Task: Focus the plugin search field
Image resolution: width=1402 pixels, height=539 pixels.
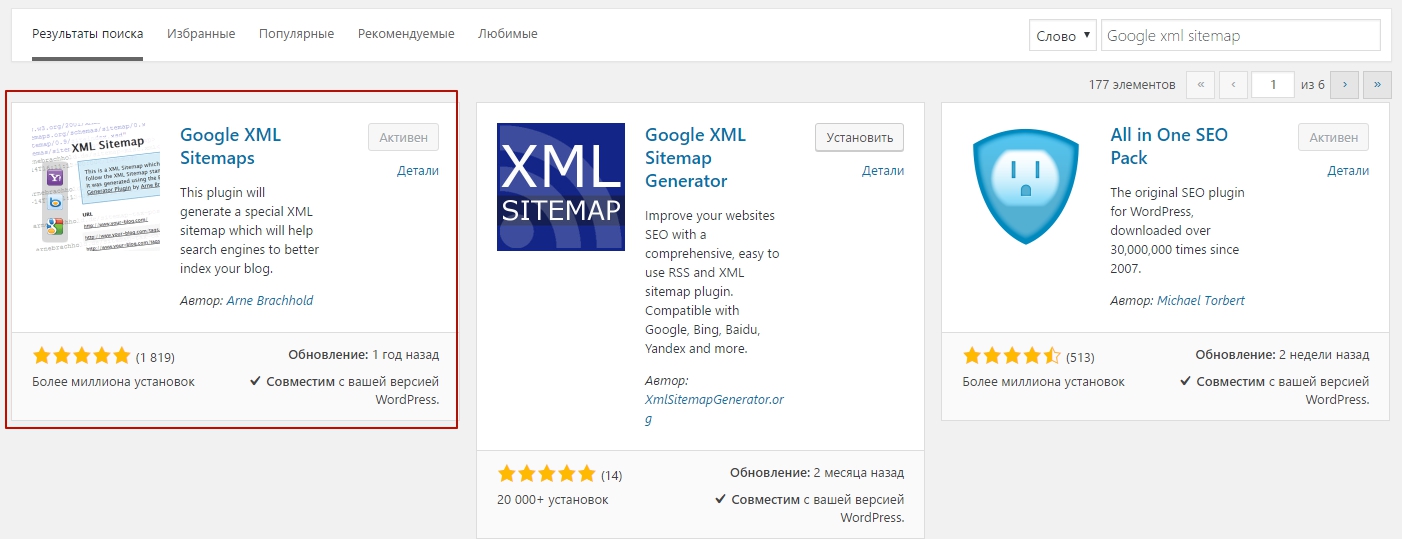Action: pyautogui.click(x=1241, y=35)
